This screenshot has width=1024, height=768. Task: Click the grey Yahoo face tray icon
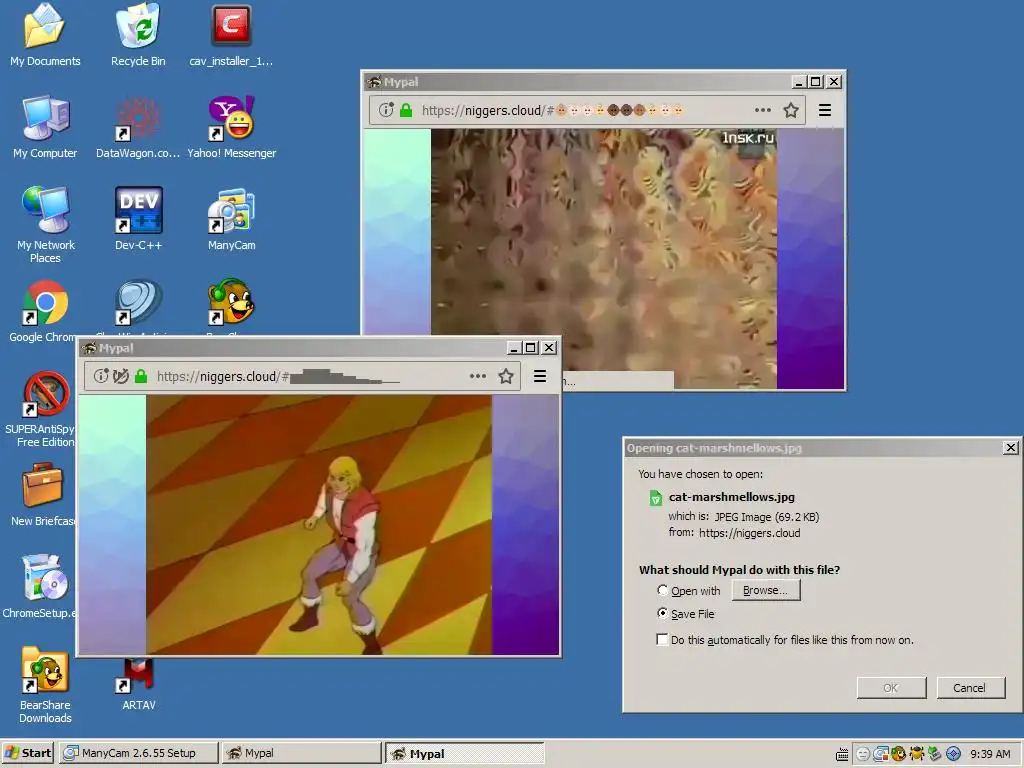click(863, 754)
